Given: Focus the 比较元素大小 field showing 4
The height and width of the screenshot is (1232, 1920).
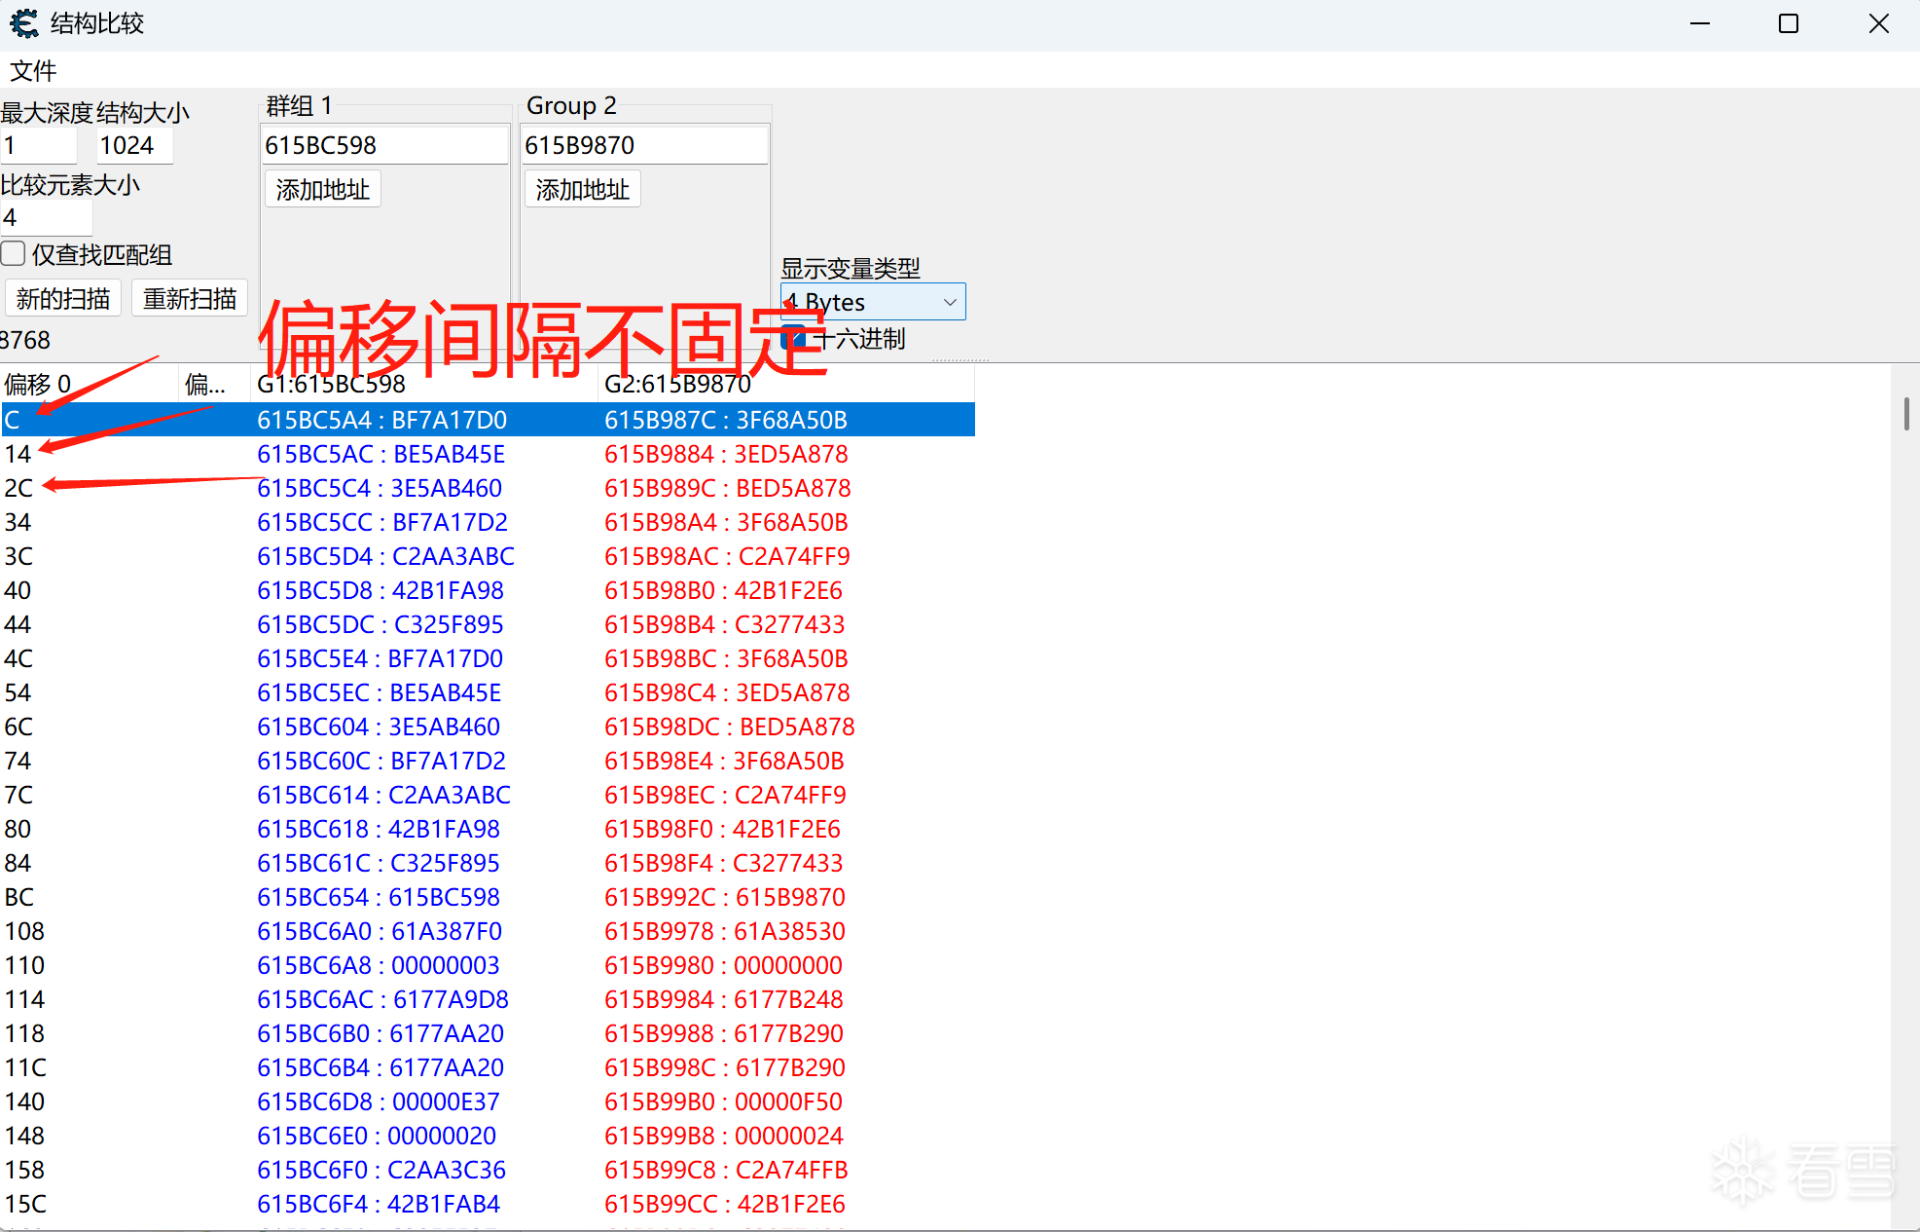Looking at the screenshot, I should (x=45, y=218).
